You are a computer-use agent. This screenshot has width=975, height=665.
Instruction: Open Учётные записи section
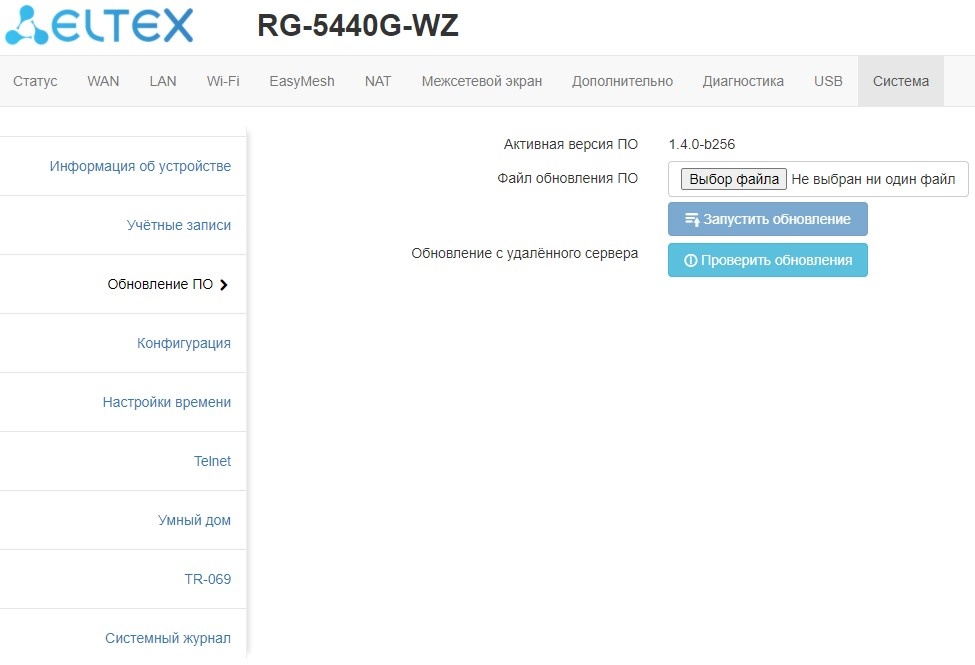click(x=179, y=225)
